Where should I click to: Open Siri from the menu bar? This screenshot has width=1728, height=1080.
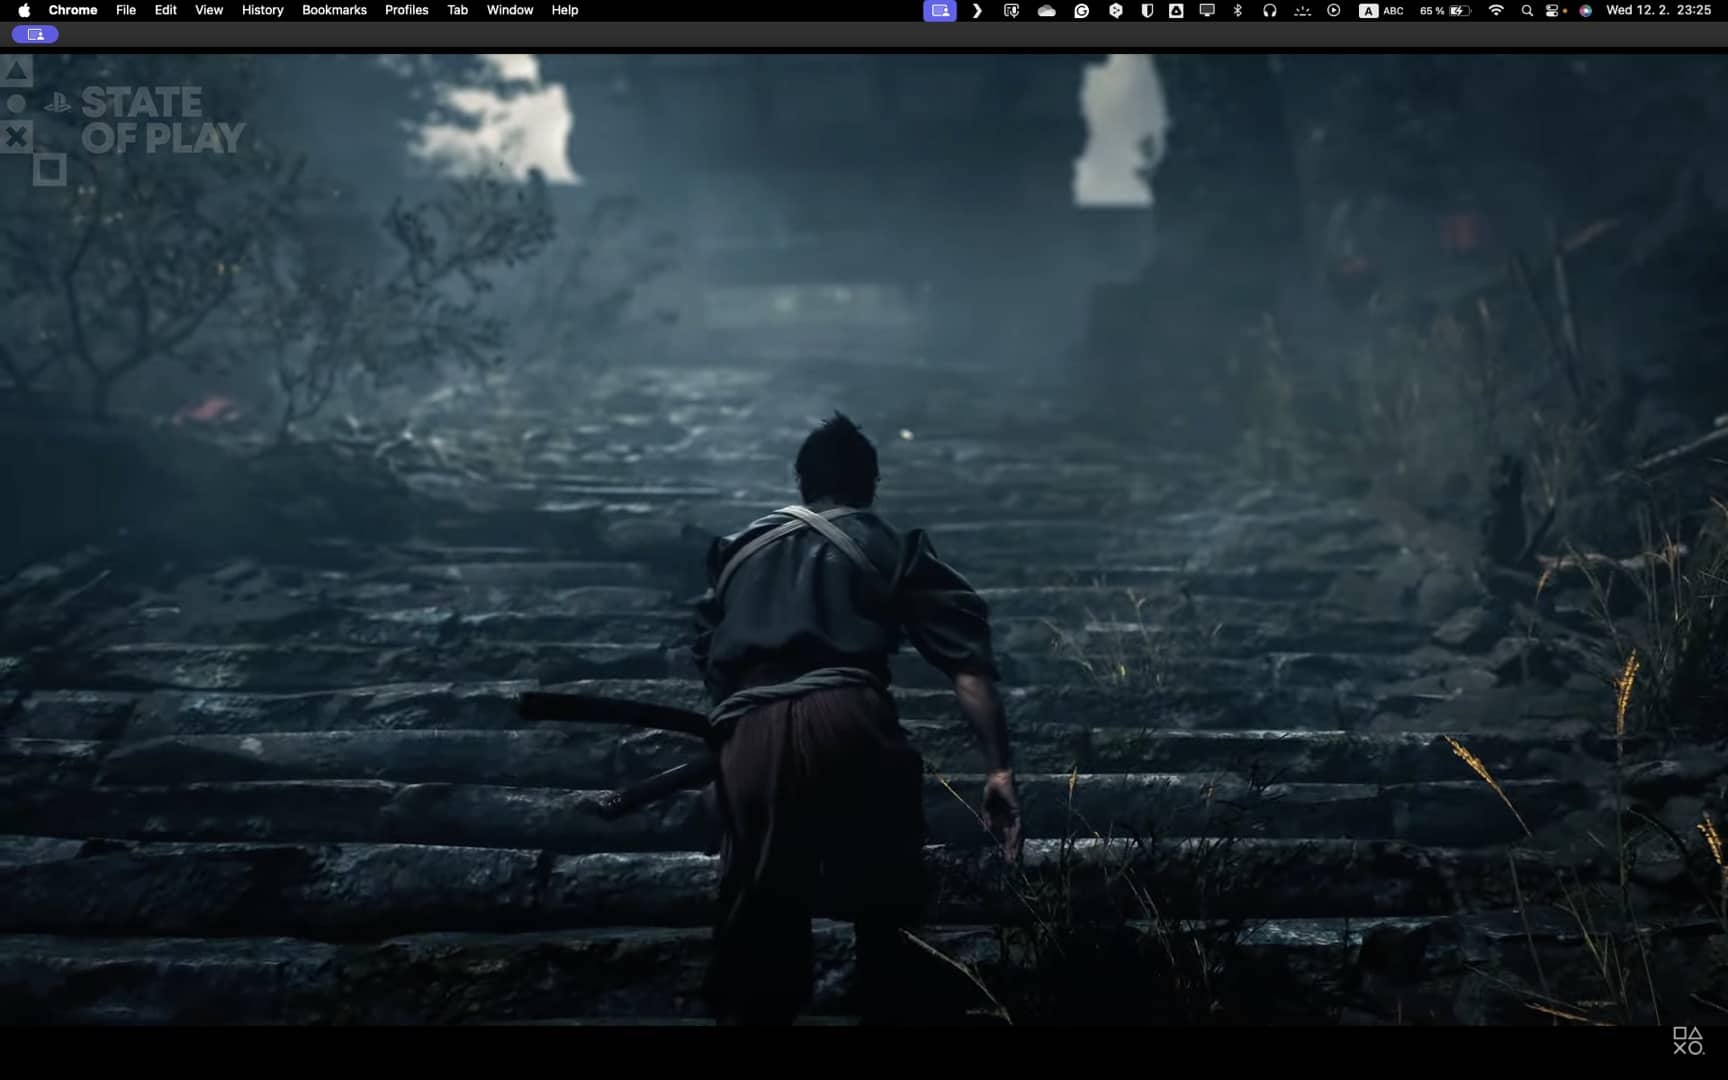coord(1585,10)
